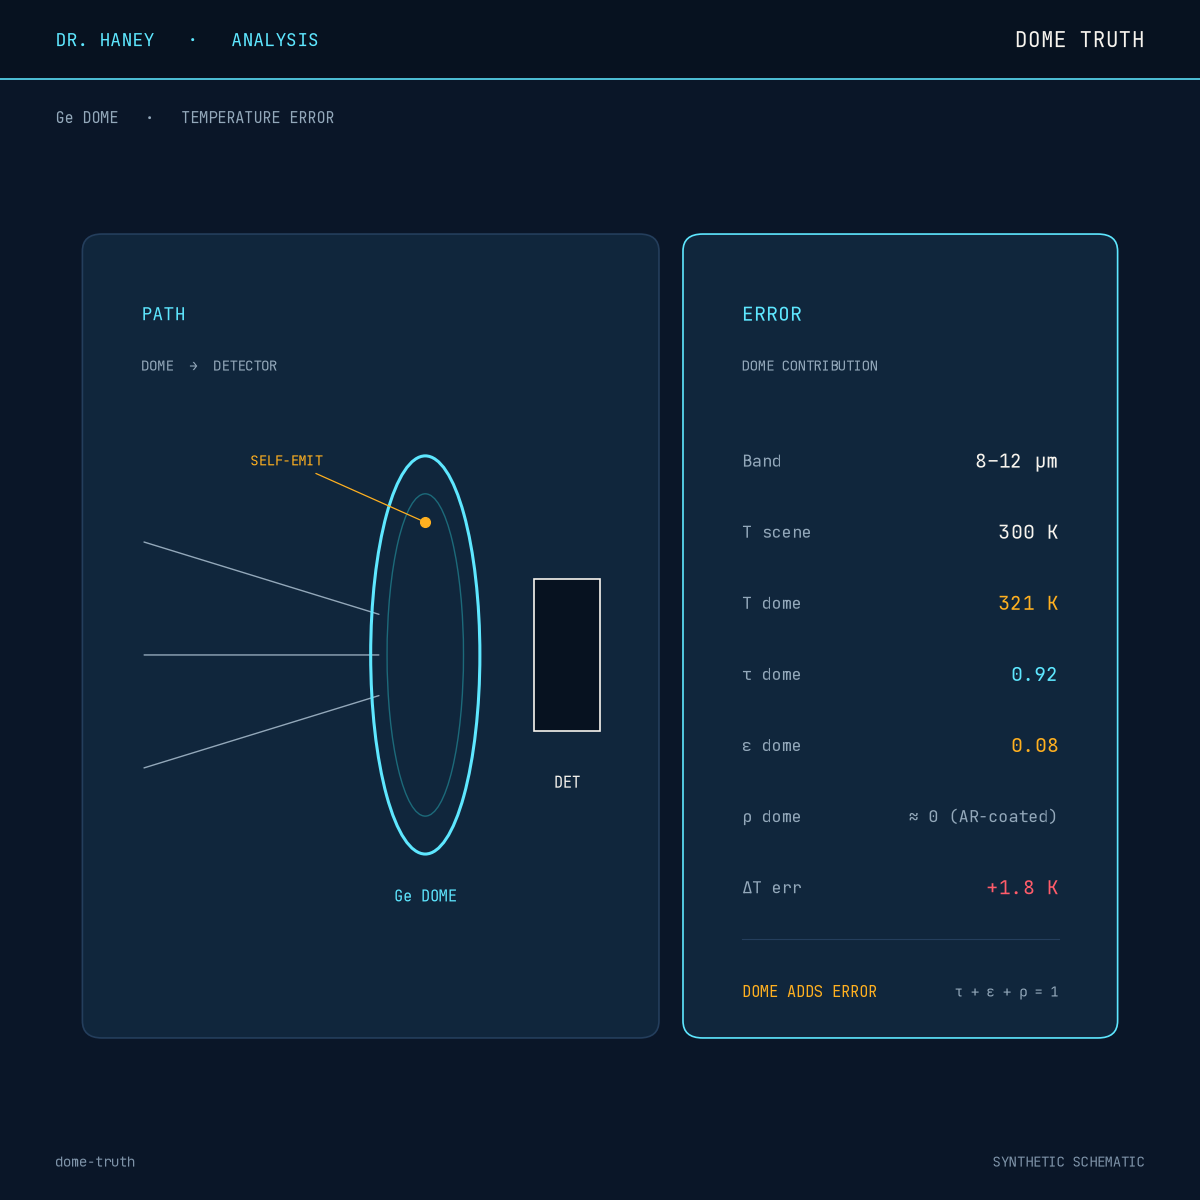This screenshot has height=1200, width=1200.
Task: Click the "ρ dome" row label
Action: (772, 817)
